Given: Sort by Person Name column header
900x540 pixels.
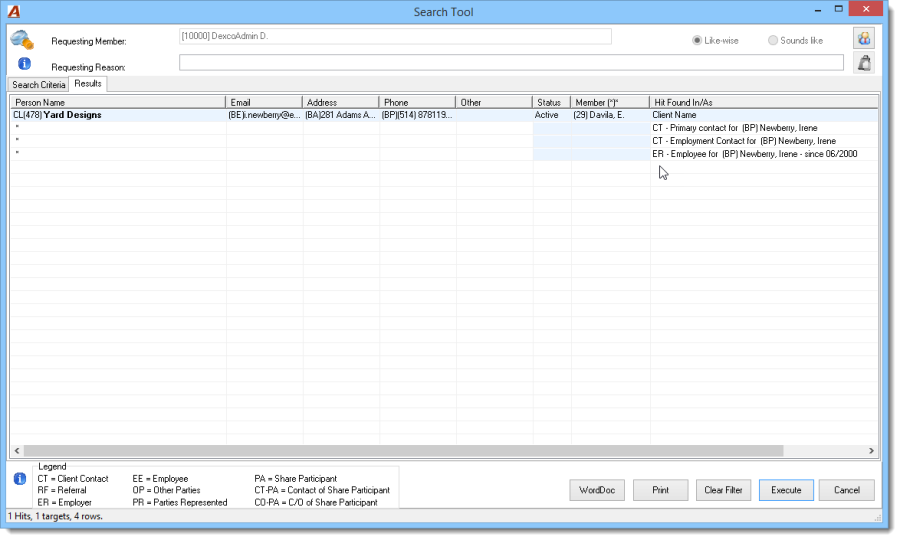Looking at the screenshot, I should click(118, 102).
